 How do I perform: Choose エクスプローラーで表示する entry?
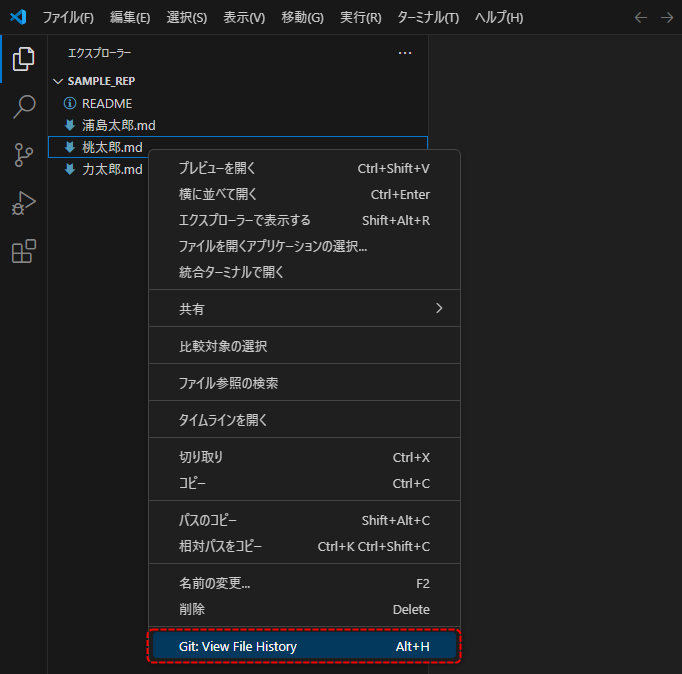tap(304, 220)
